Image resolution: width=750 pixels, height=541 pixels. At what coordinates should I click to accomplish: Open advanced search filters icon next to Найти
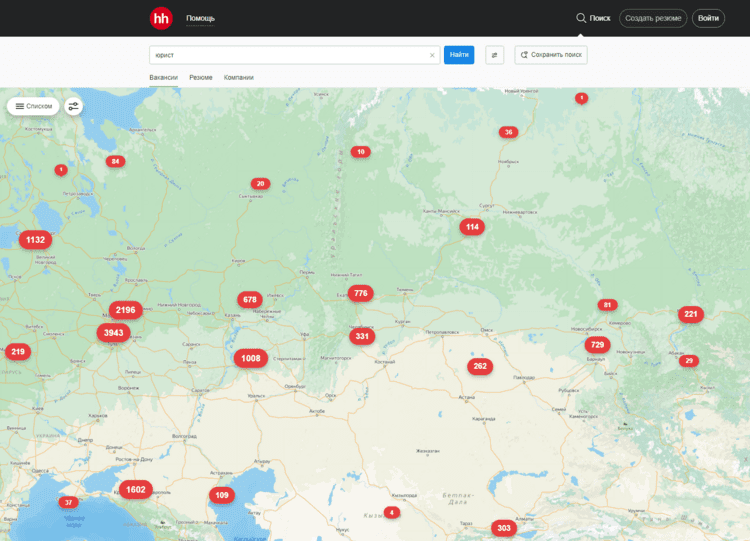494,55
